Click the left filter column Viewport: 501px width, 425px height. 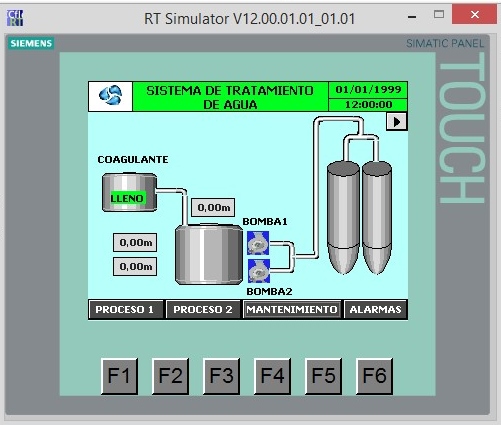(x=343, y=217)
